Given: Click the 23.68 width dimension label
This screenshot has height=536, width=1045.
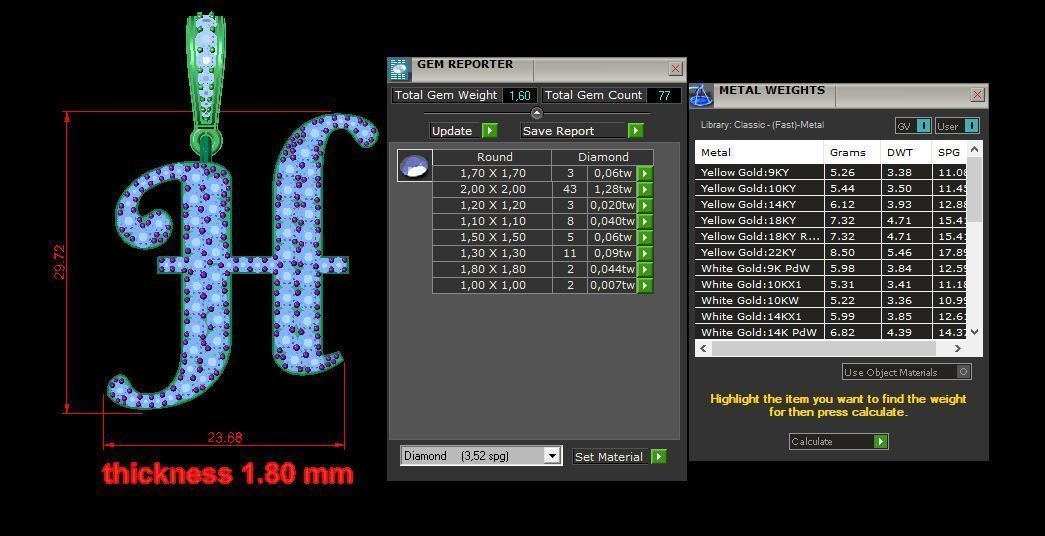Looking at the screenshot, I should click(x=225, y=438).
